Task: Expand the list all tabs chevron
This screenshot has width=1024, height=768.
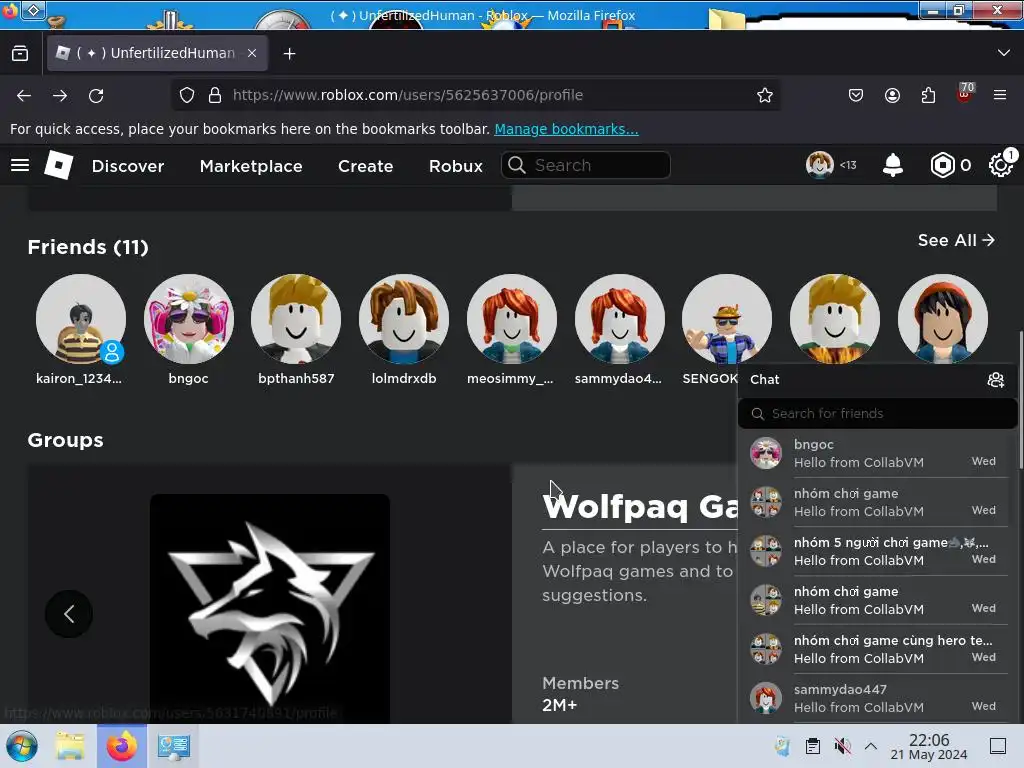Action: pos(1004,53)
